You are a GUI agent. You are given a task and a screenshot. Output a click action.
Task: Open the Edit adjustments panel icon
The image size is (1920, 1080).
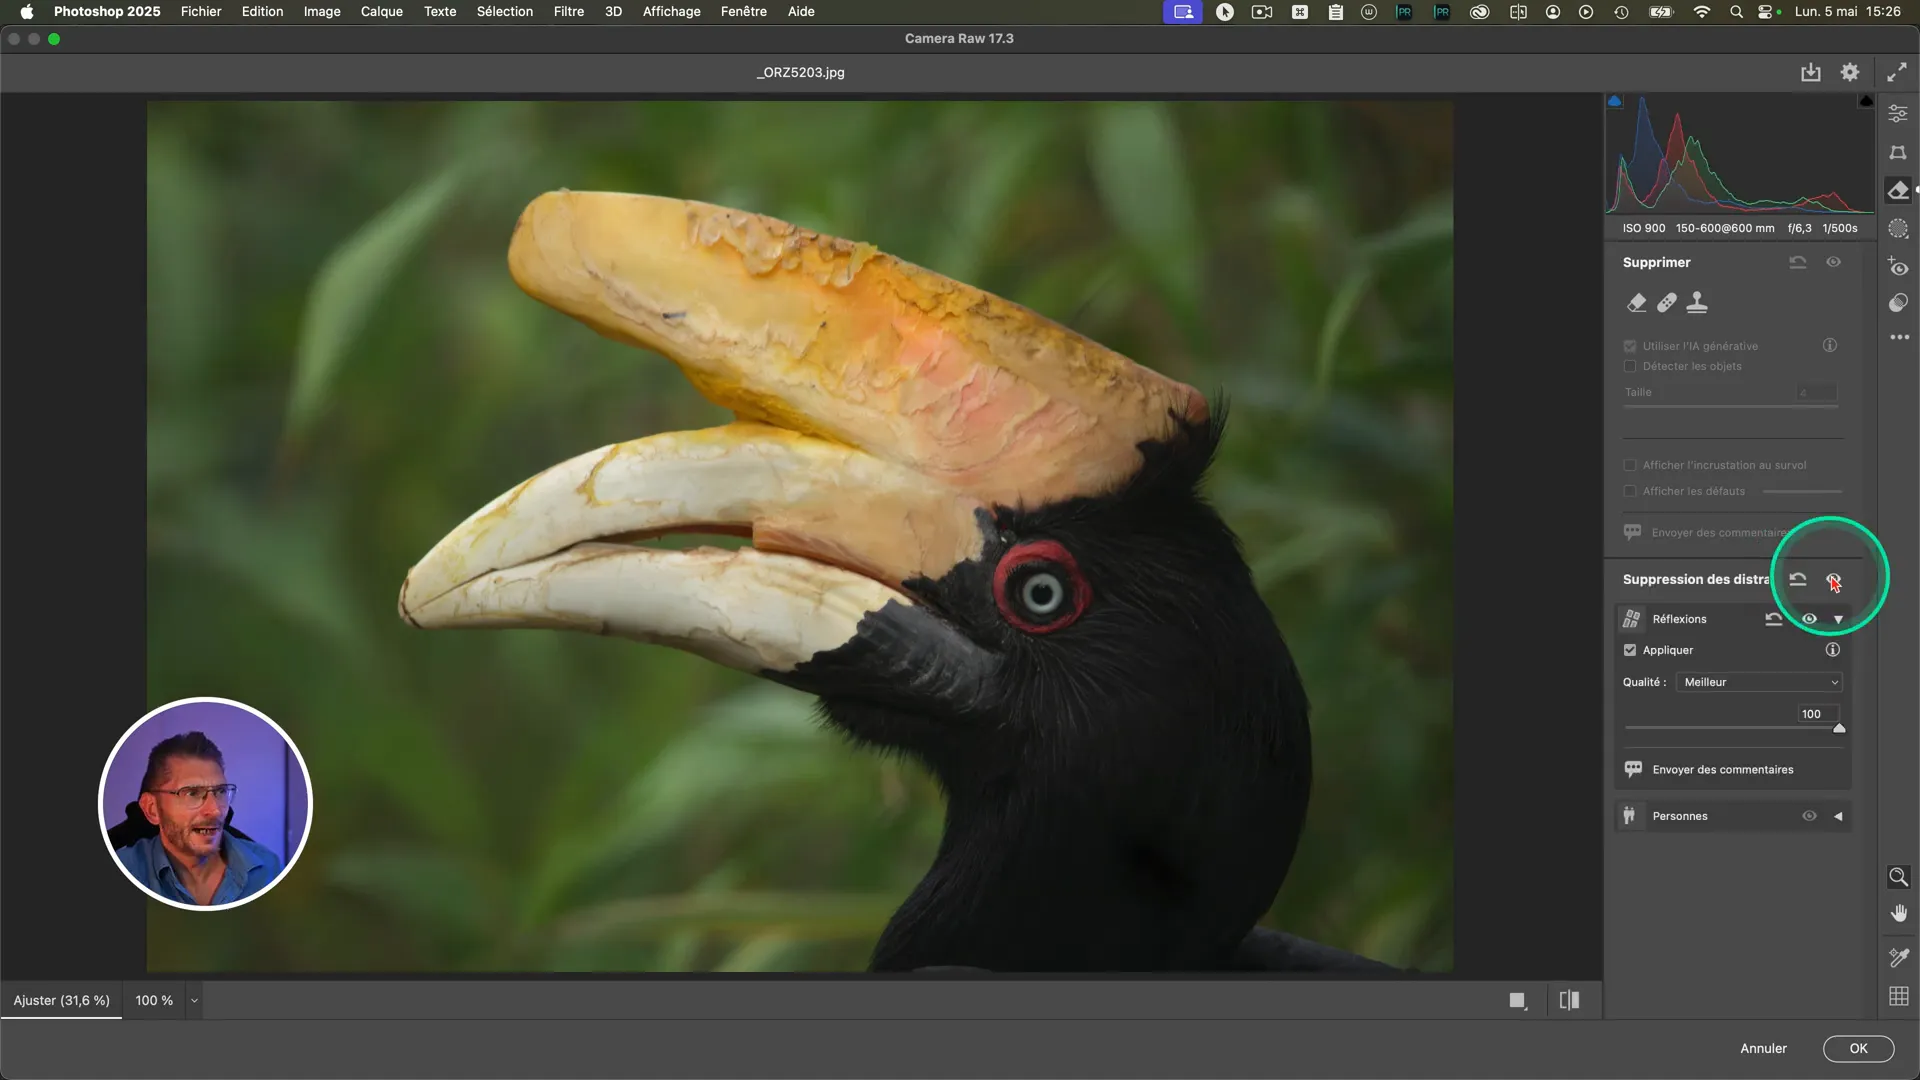tap(1898, 114)
